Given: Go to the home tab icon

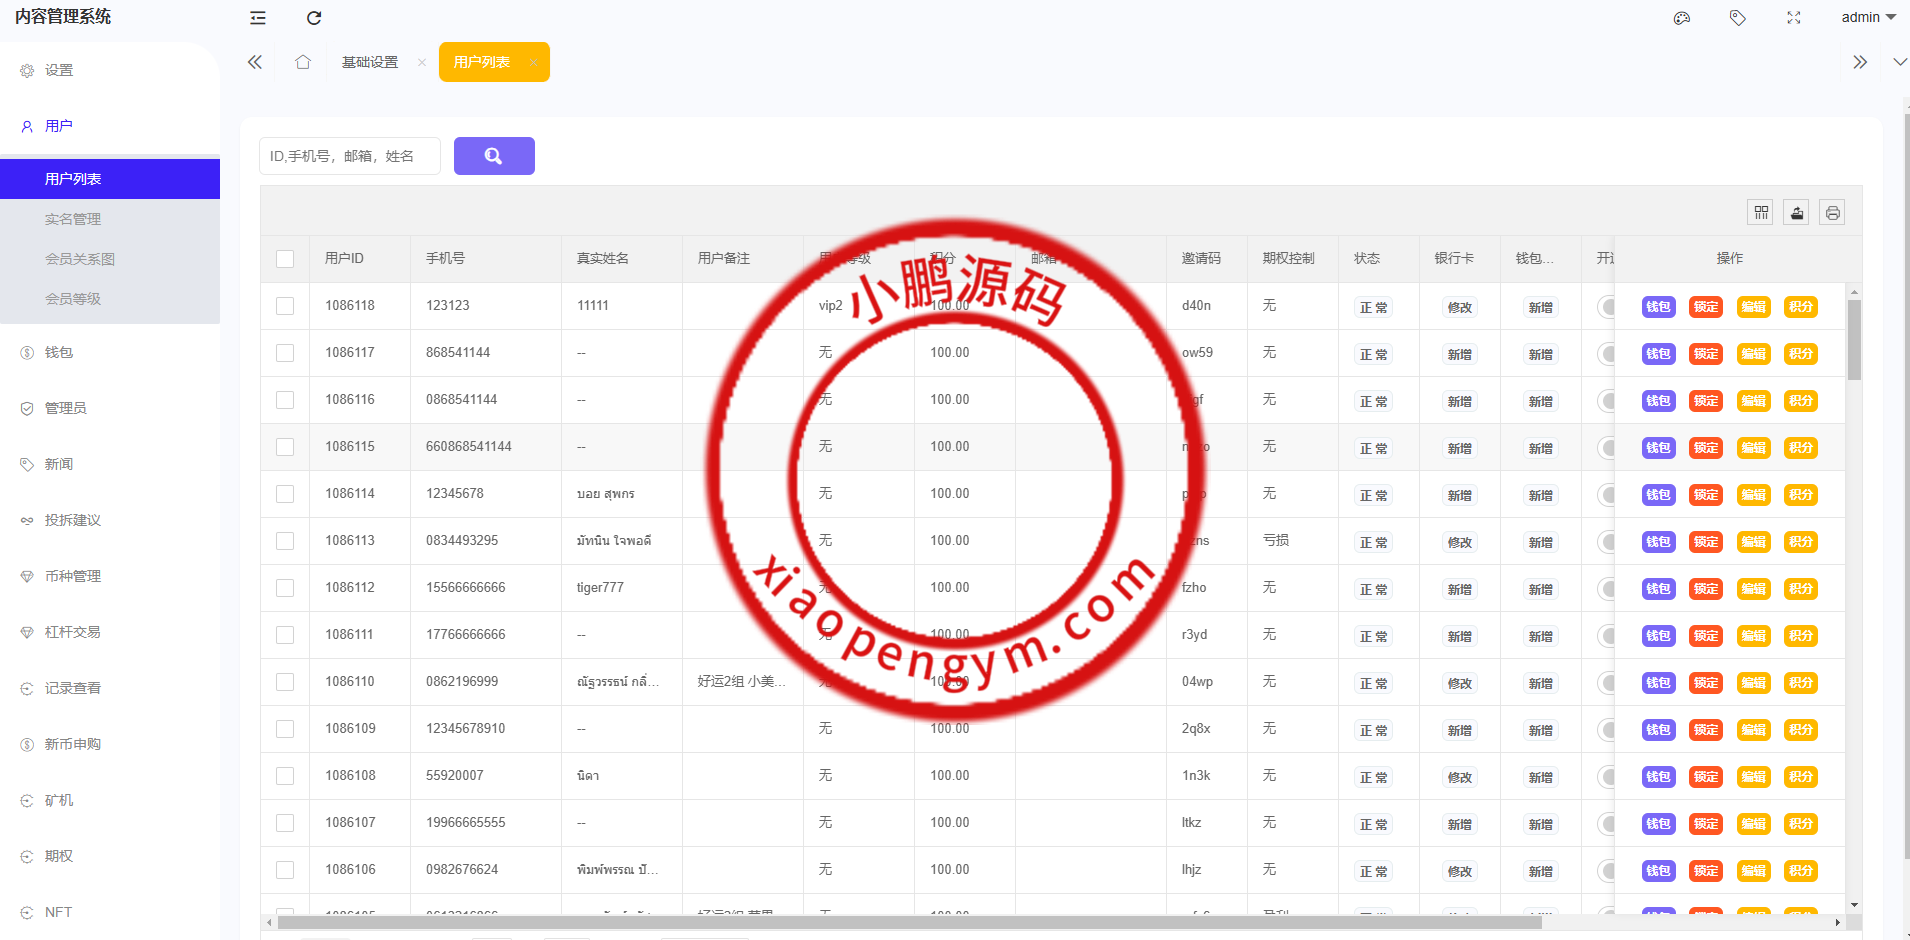Looking at the screenshot, I should pyautogui.click(x=303, y=62).
